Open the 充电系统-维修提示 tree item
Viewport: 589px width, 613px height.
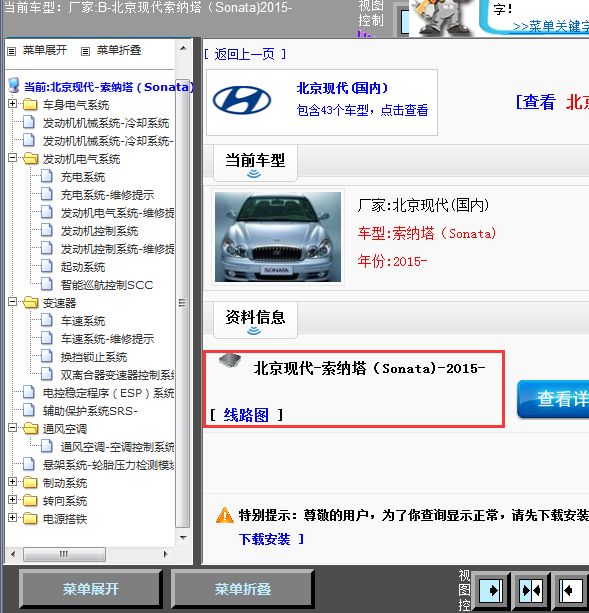pyautogui.click(x=107, y=195)
